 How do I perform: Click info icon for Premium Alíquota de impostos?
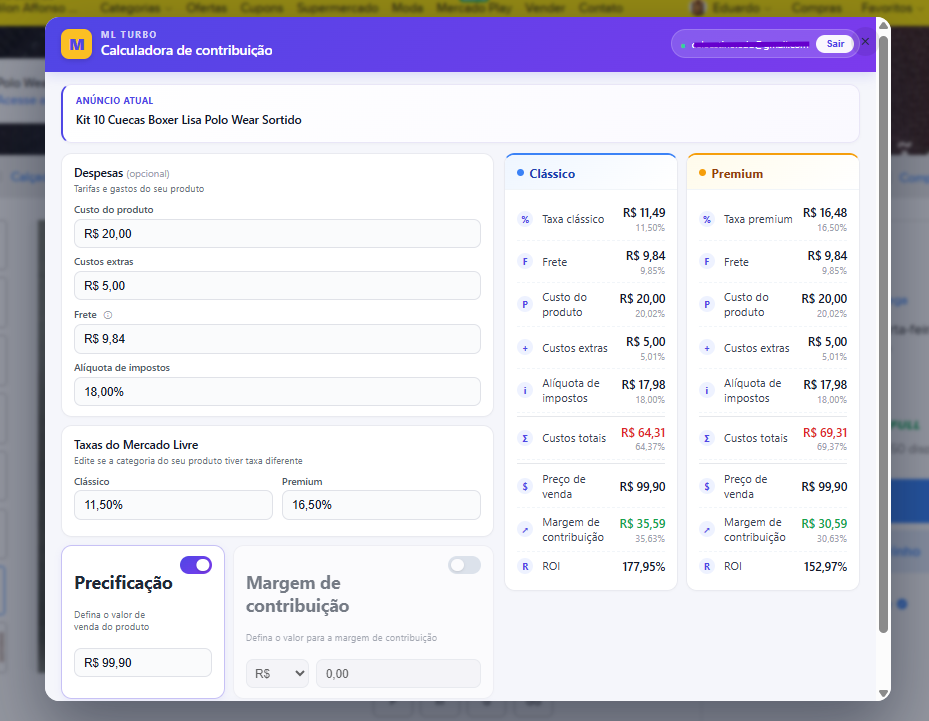click(707, 390)
